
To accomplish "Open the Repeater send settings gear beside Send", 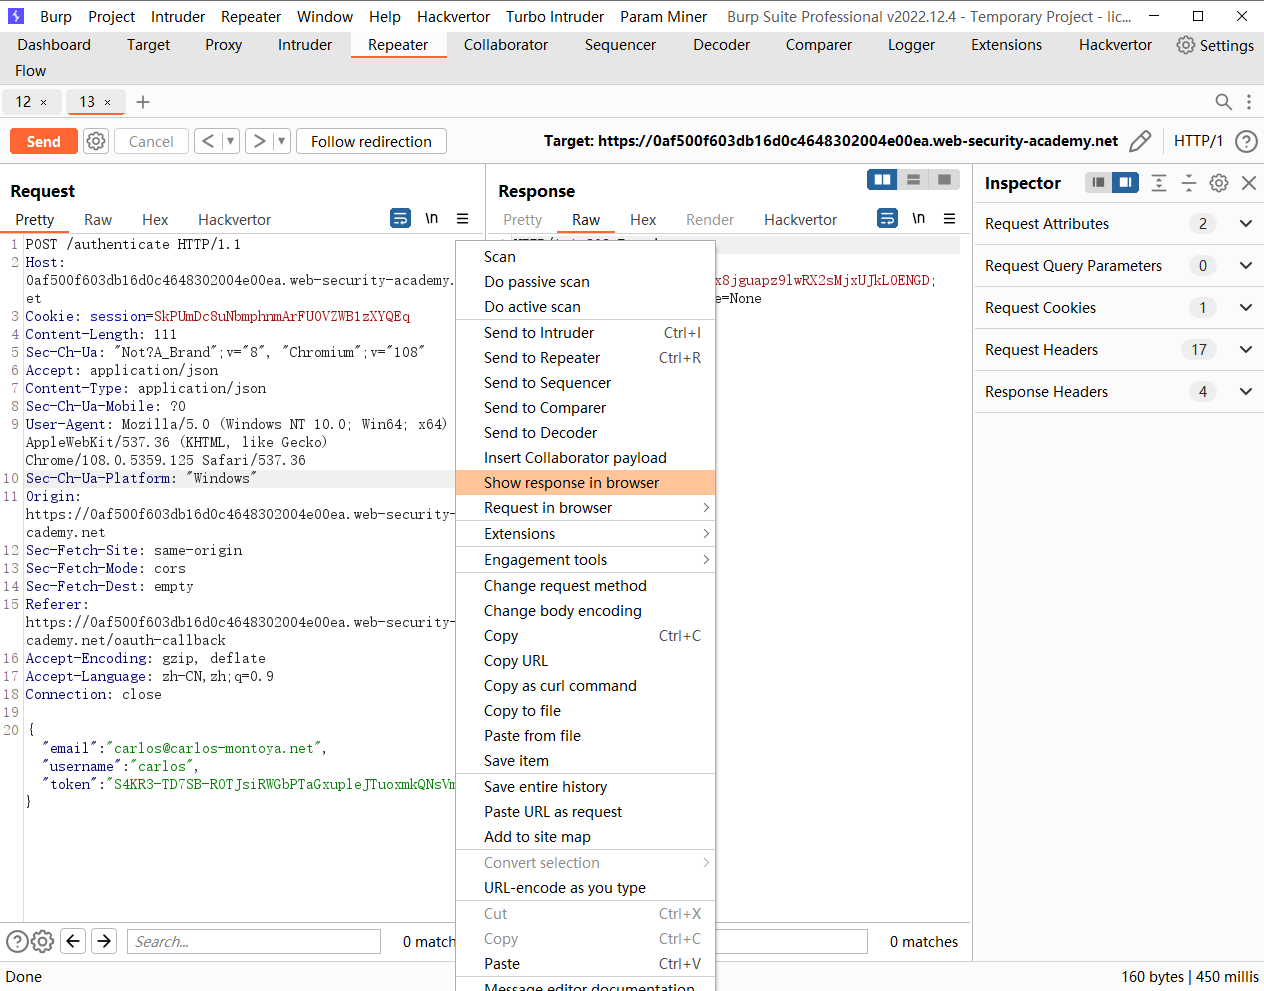I will [x=95, y=141].
